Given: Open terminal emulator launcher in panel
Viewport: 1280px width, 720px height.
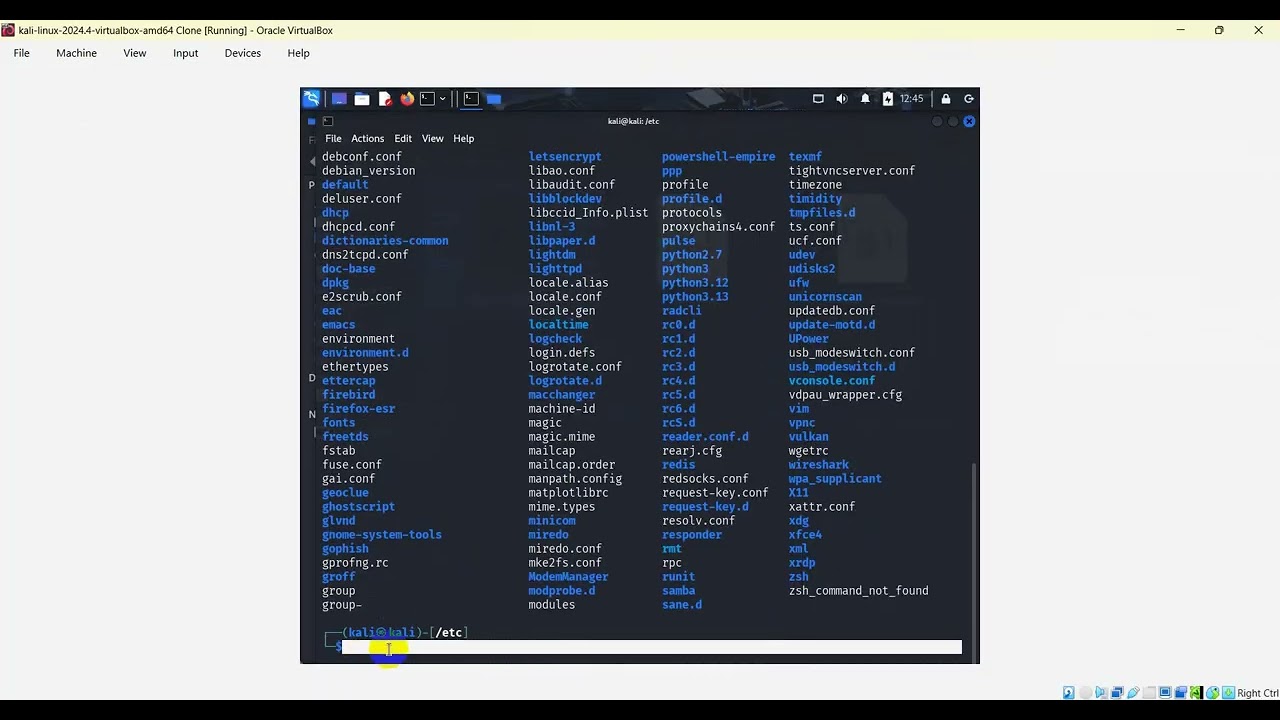Looking at the screenshot, I should click(x=427, y=99).
